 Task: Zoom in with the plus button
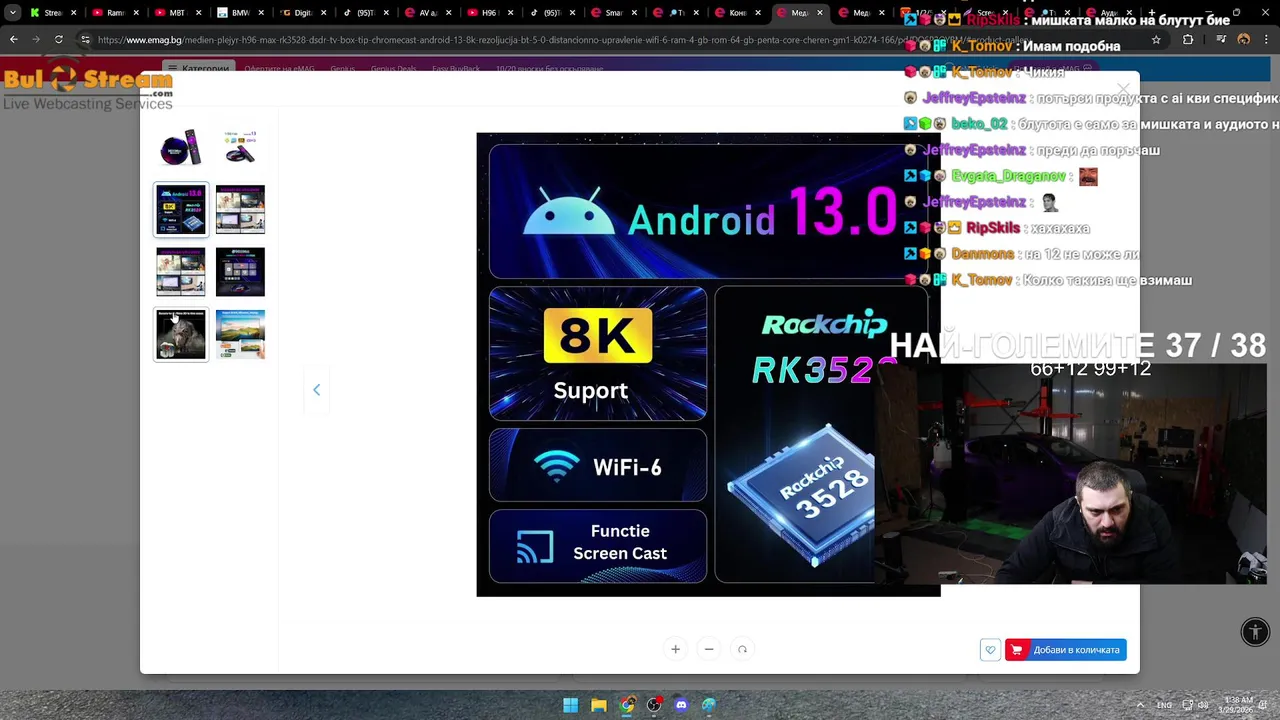click(x=675, y=649)
